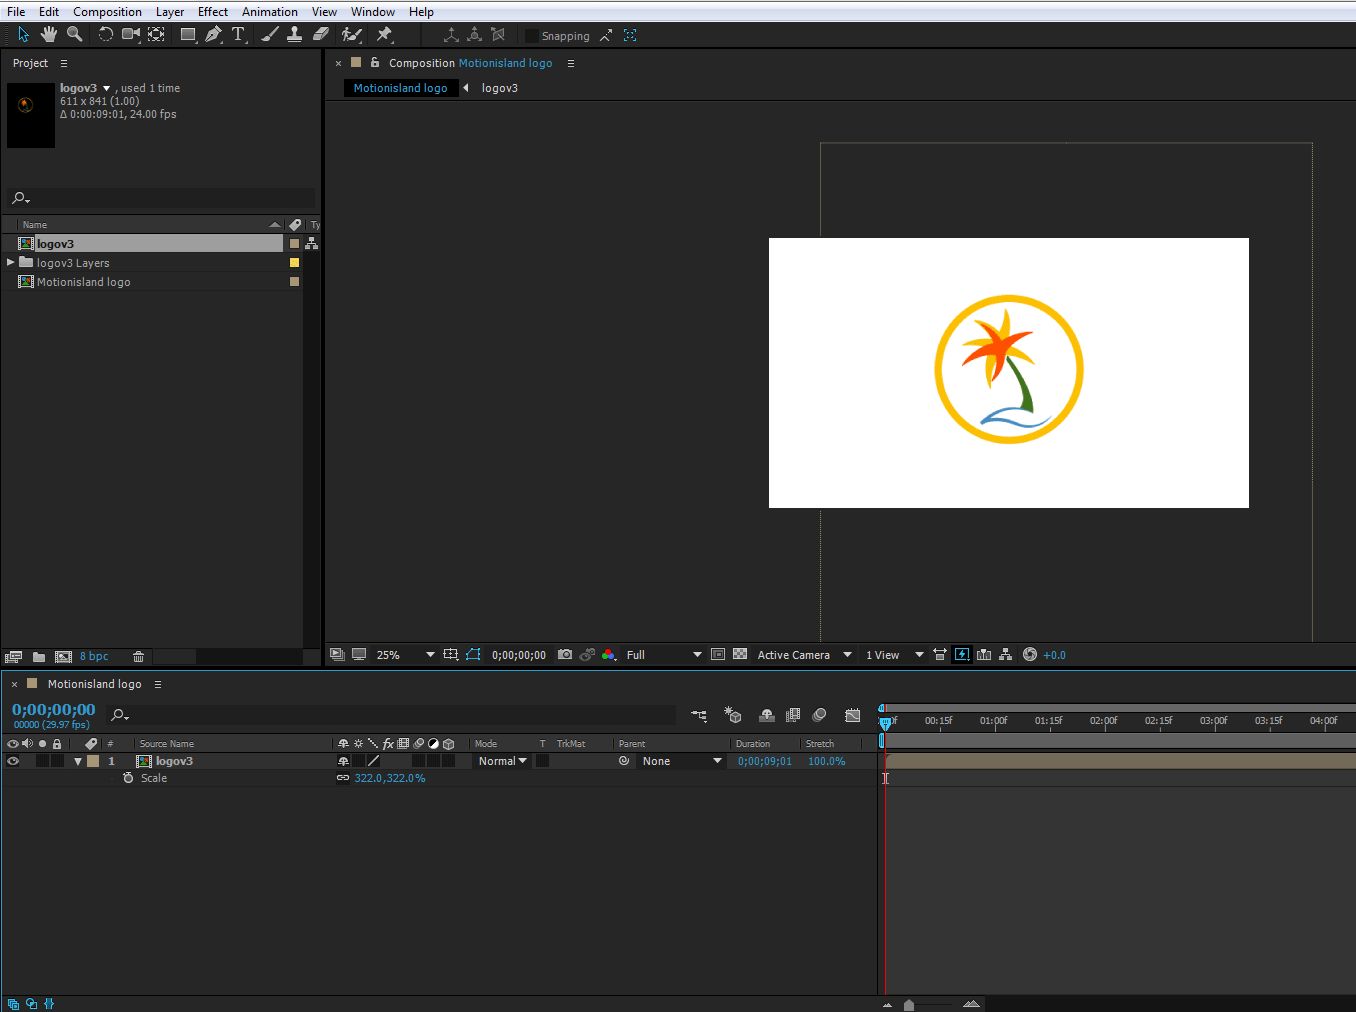Open the Animation menu
Screen dimensions: 1356x1012
click(x=270, y=12)
